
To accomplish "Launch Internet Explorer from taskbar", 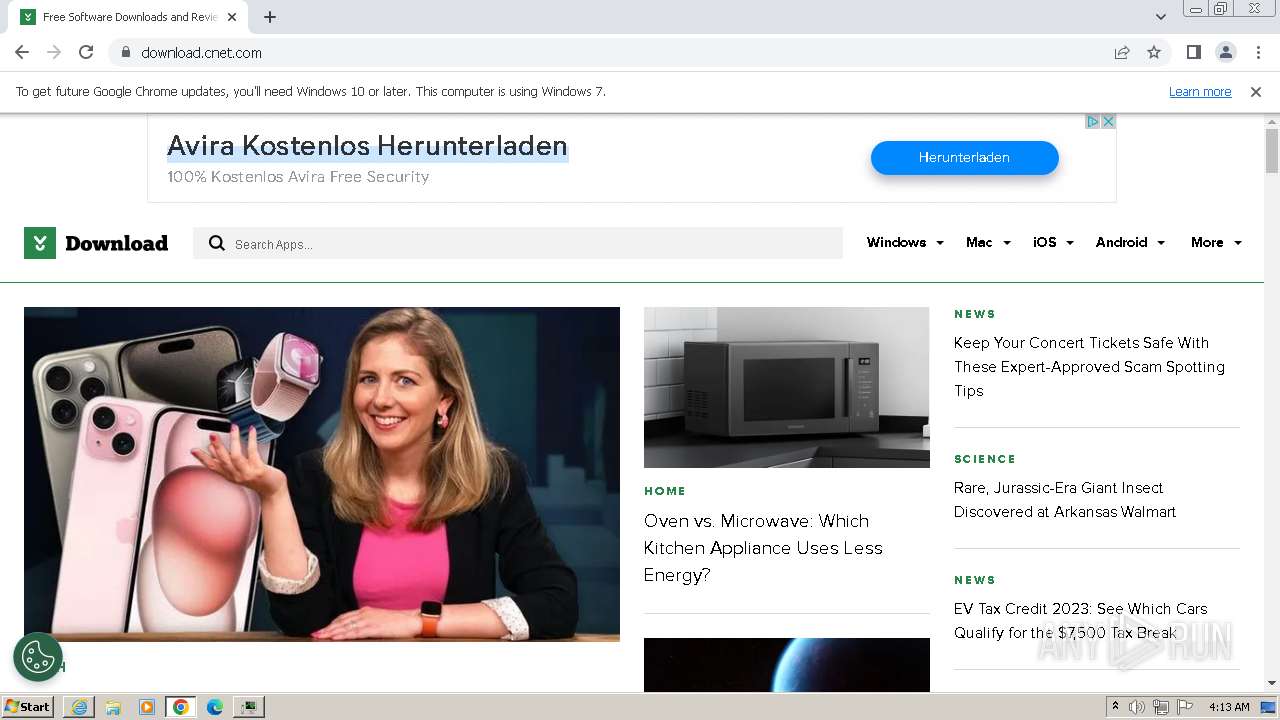I will click(79, 707).
